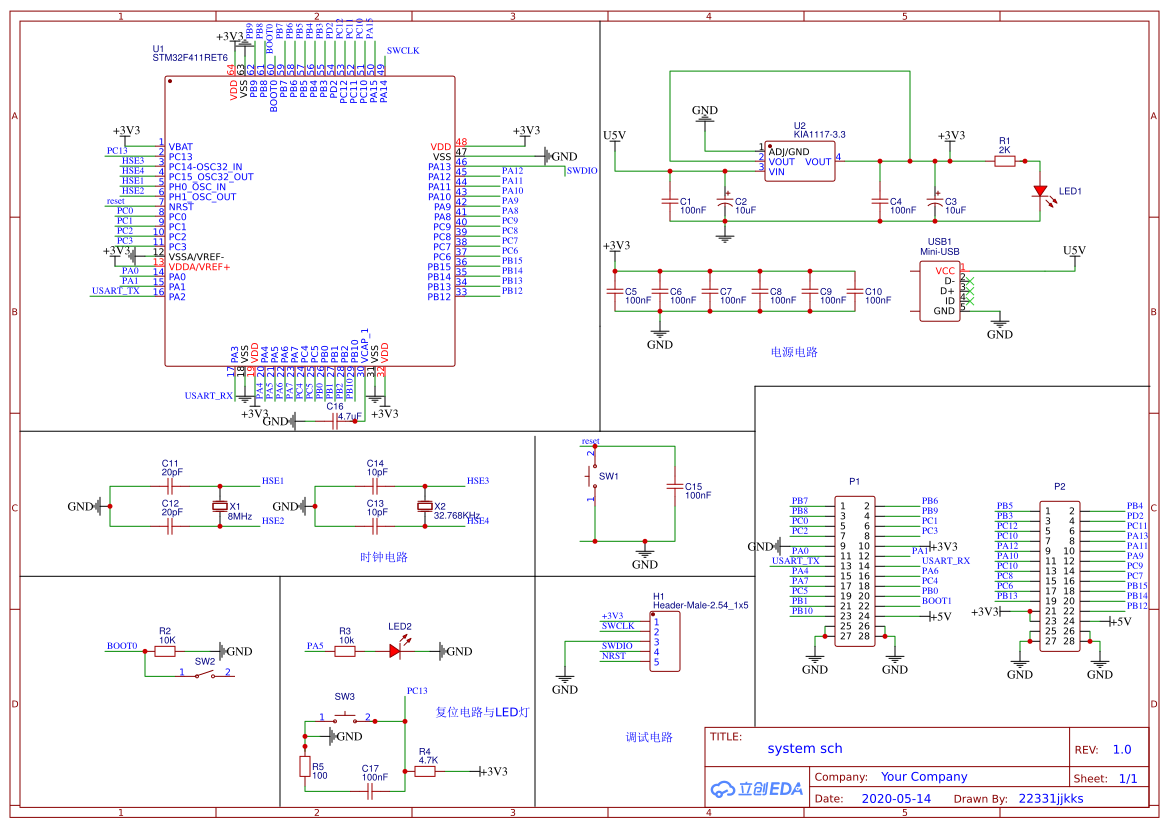Select the P1 connector body

[854, 571]
